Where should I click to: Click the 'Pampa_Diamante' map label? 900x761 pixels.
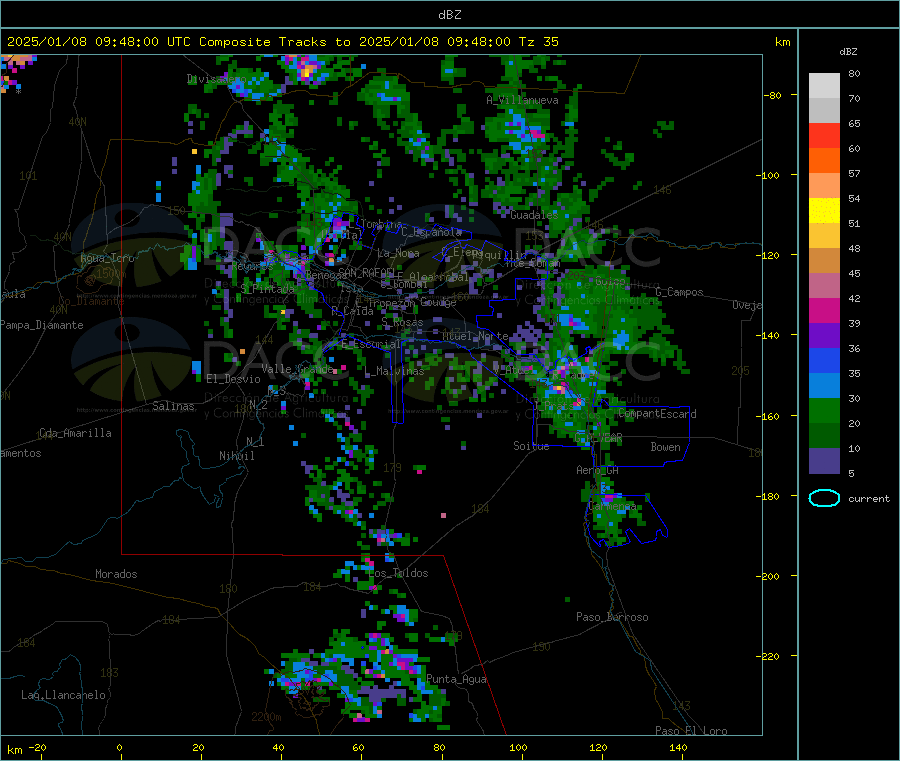(42, 325)
